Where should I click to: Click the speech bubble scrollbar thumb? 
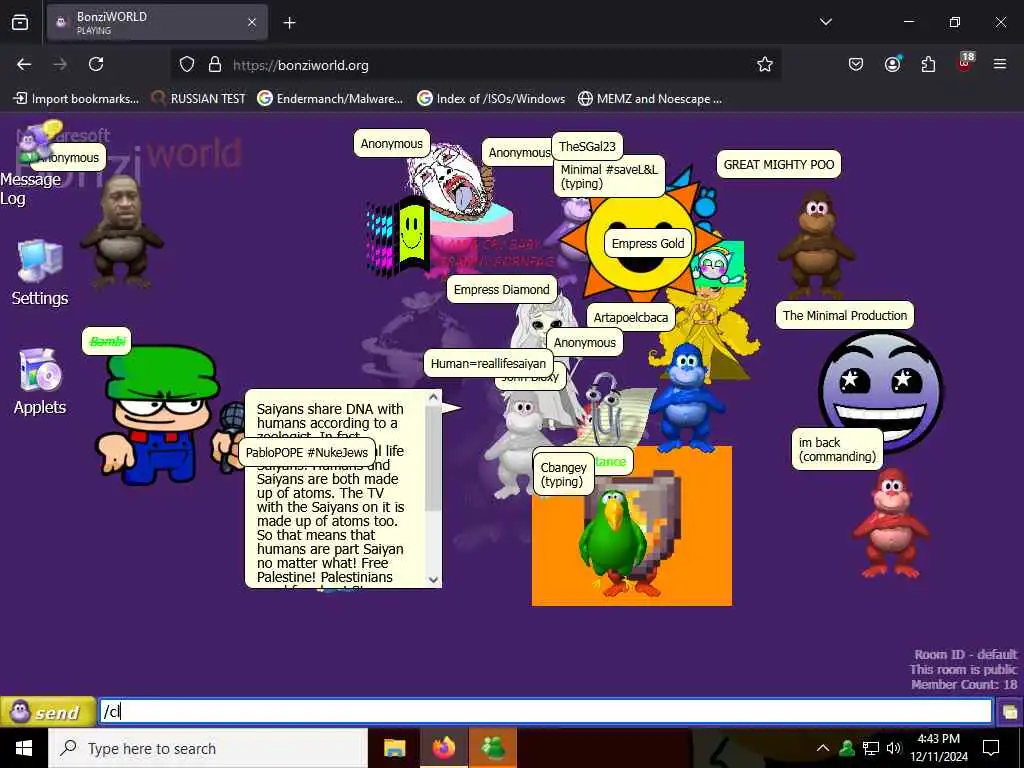pyautogui.click(x=434, y=457)
